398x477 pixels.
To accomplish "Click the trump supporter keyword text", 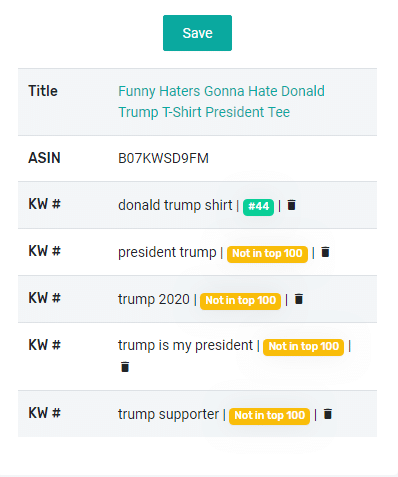I will click(x=168, y=415).
